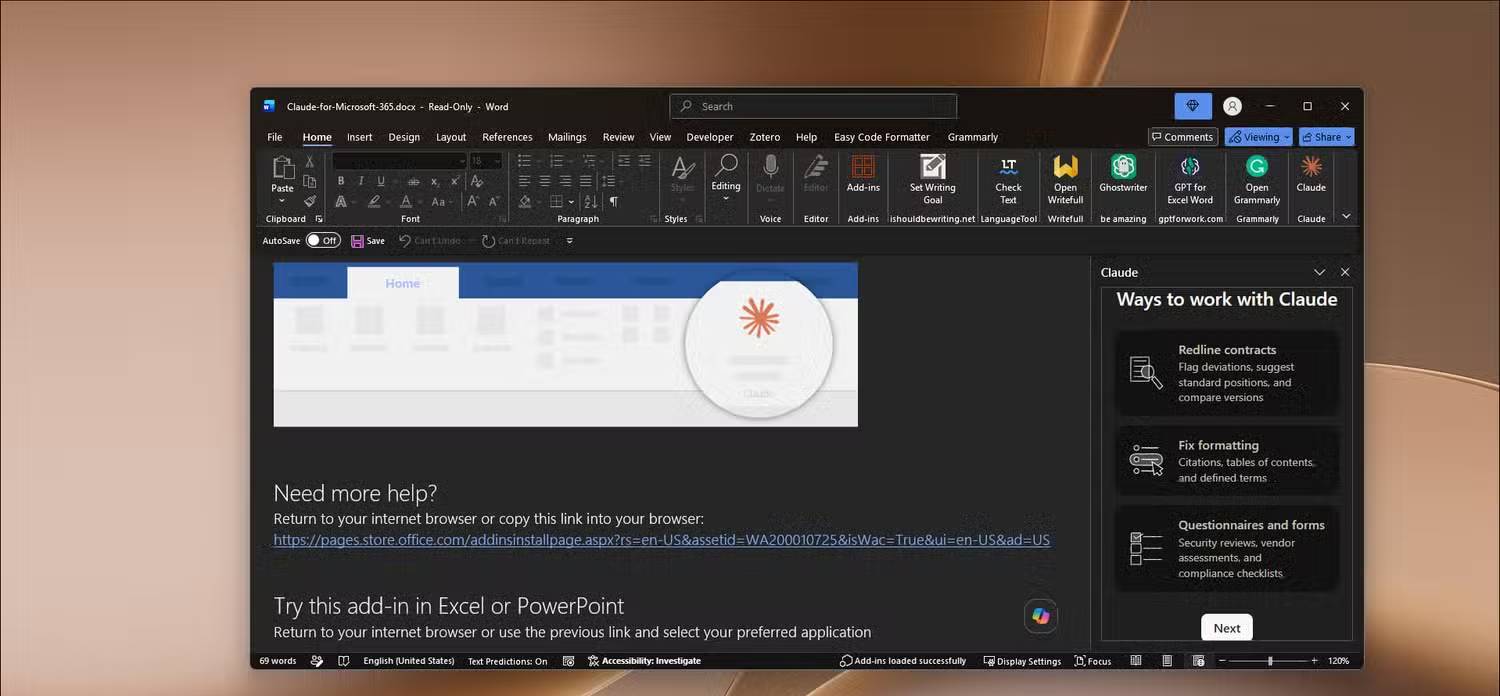1500x696 pixels.
Task: Toggle Show/Hide paragraph marks
Action: [613, 201]
